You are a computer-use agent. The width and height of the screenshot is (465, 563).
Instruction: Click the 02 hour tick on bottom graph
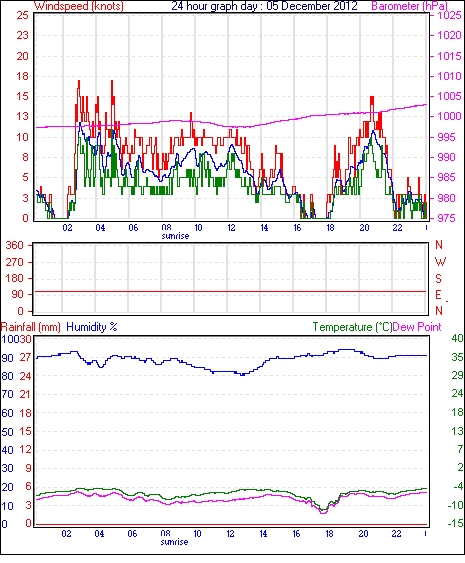coord(66,534)
